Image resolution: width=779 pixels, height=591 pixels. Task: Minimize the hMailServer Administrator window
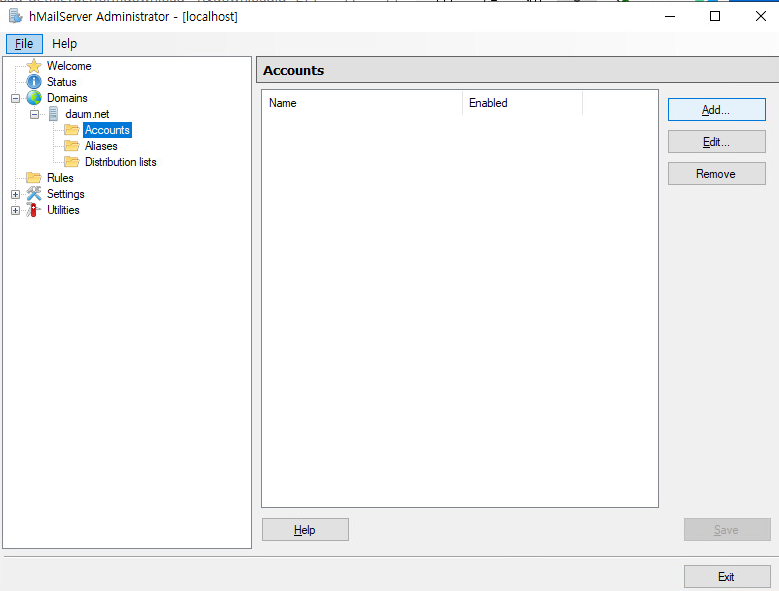[x=670, y=16]
